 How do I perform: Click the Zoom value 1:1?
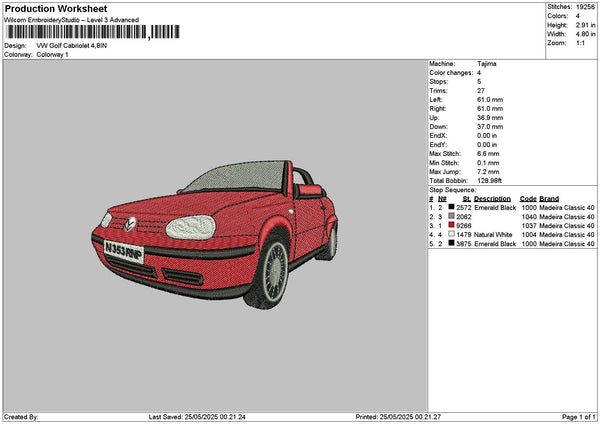coord(580,43)
